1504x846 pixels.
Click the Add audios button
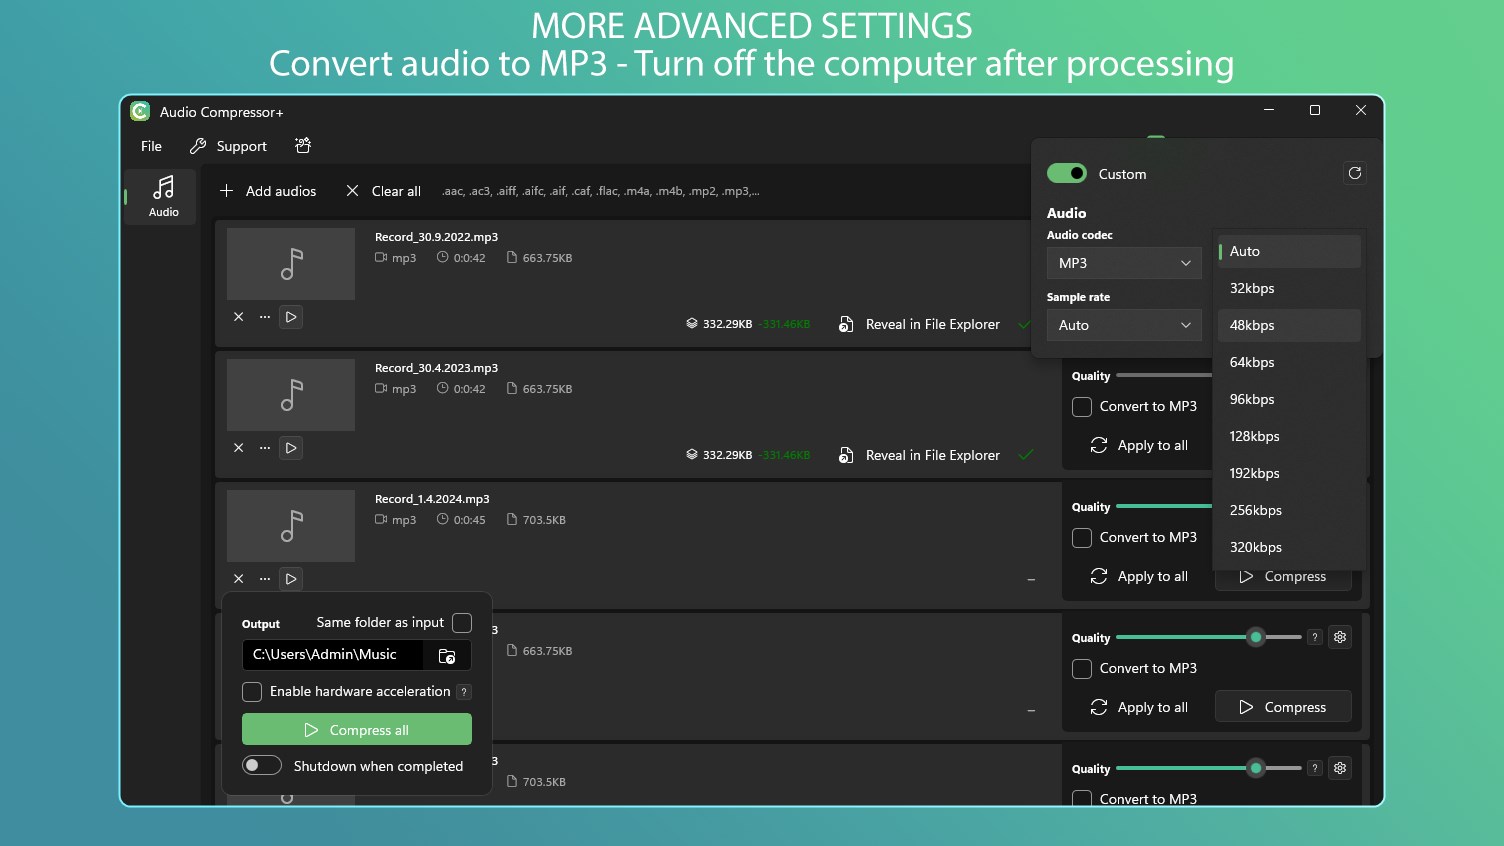click(x=268, y=191)
